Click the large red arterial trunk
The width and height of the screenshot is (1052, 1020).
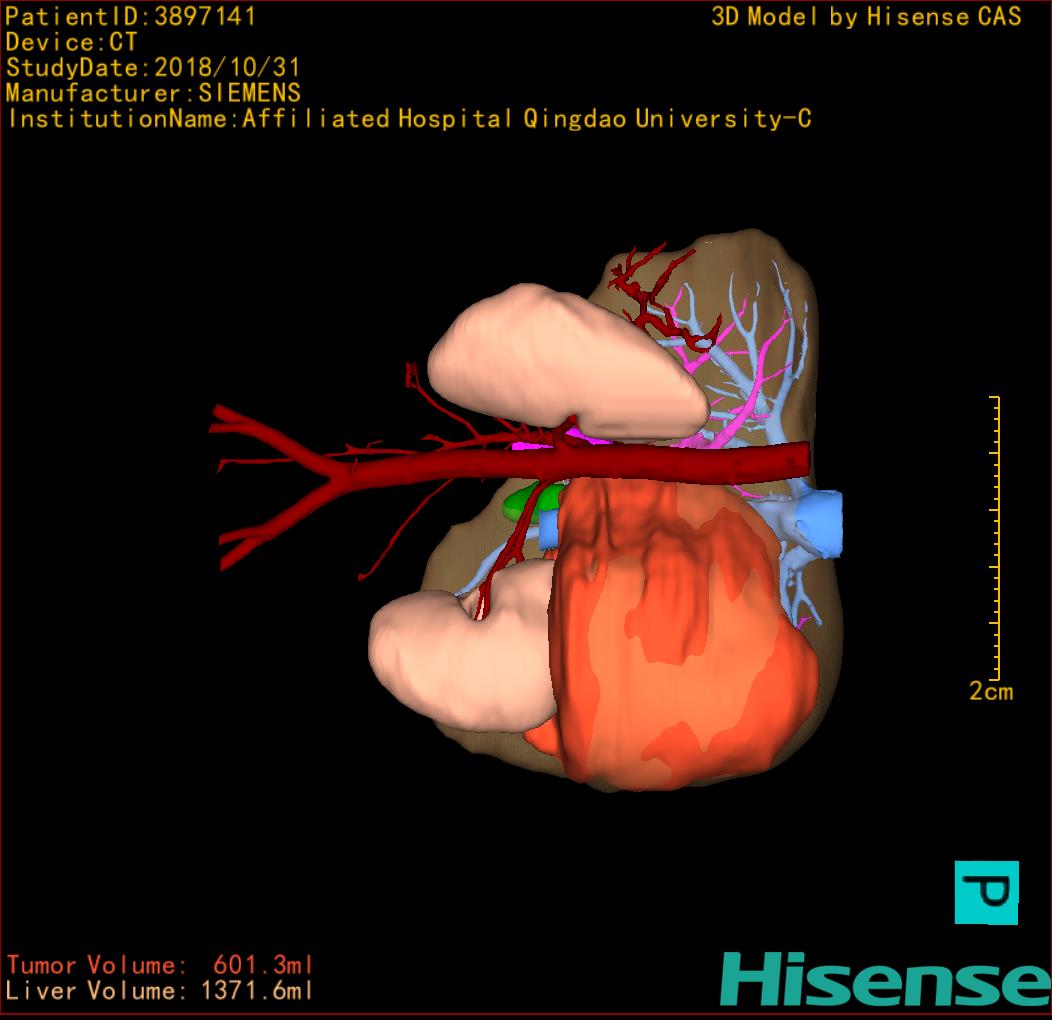click(600, 463)
